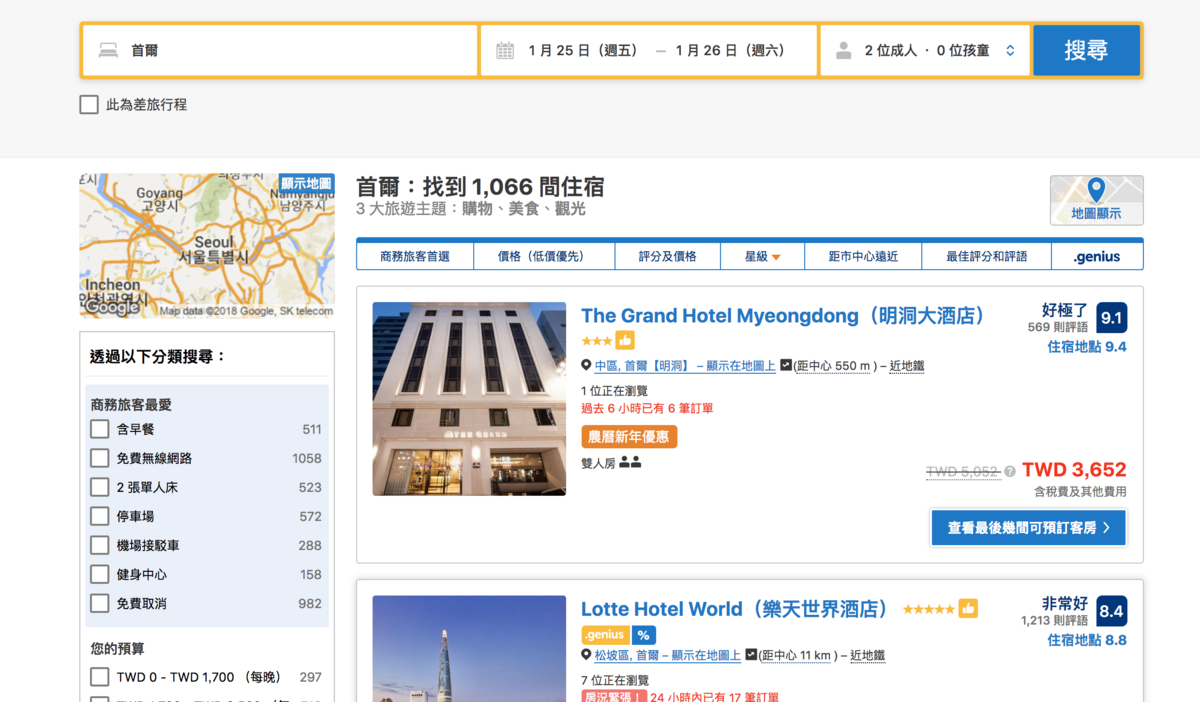
Task: Click the 住宿地點 8.8 location score
Action: (1087, 640)
